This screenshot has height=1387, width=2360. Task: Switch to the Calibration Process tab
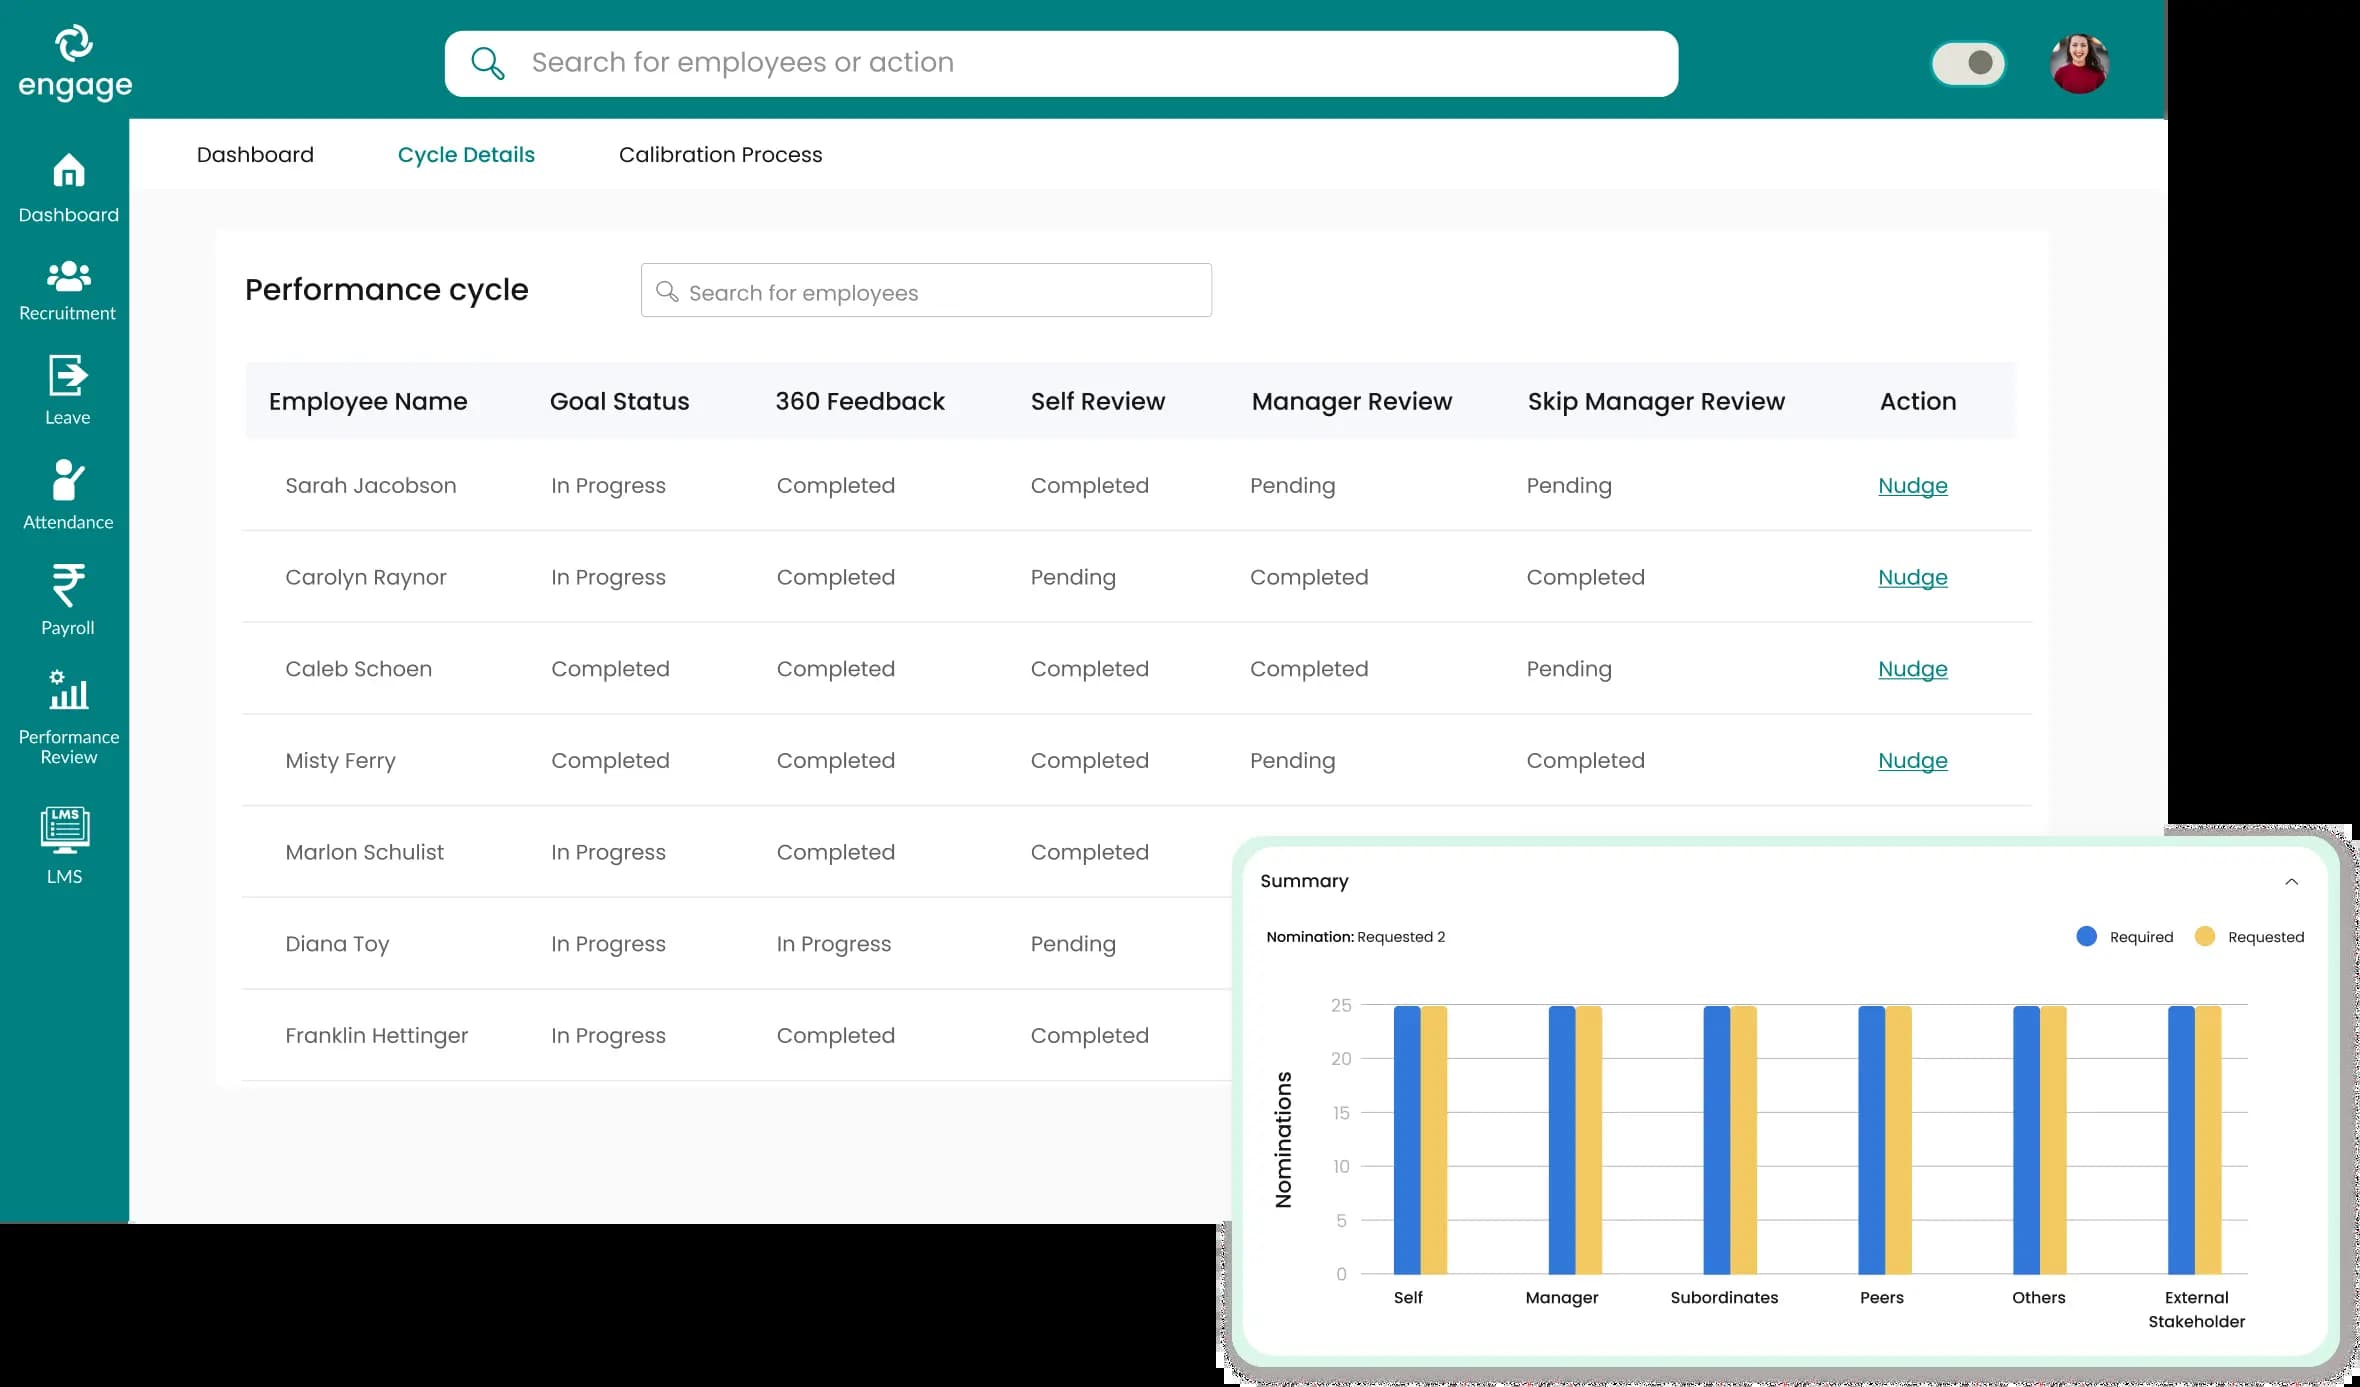coord(720,154)
